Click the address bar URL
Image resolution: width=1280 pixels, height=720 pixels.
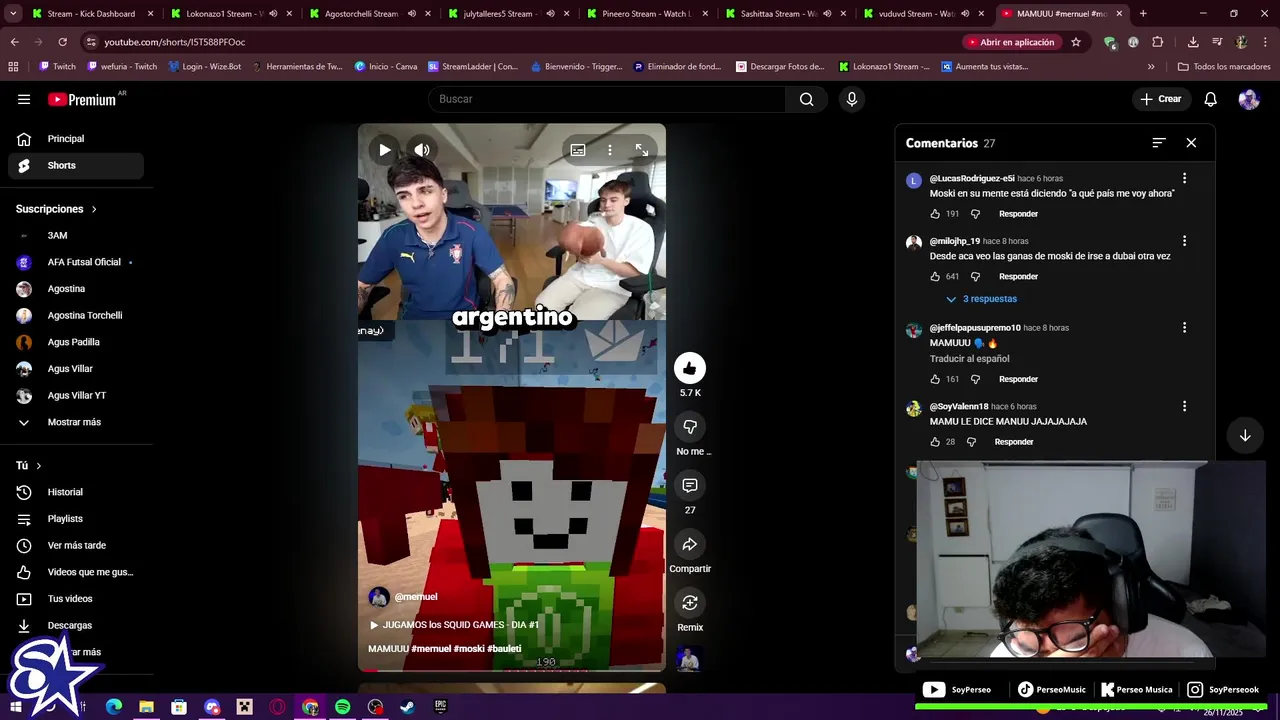(175, 42)
